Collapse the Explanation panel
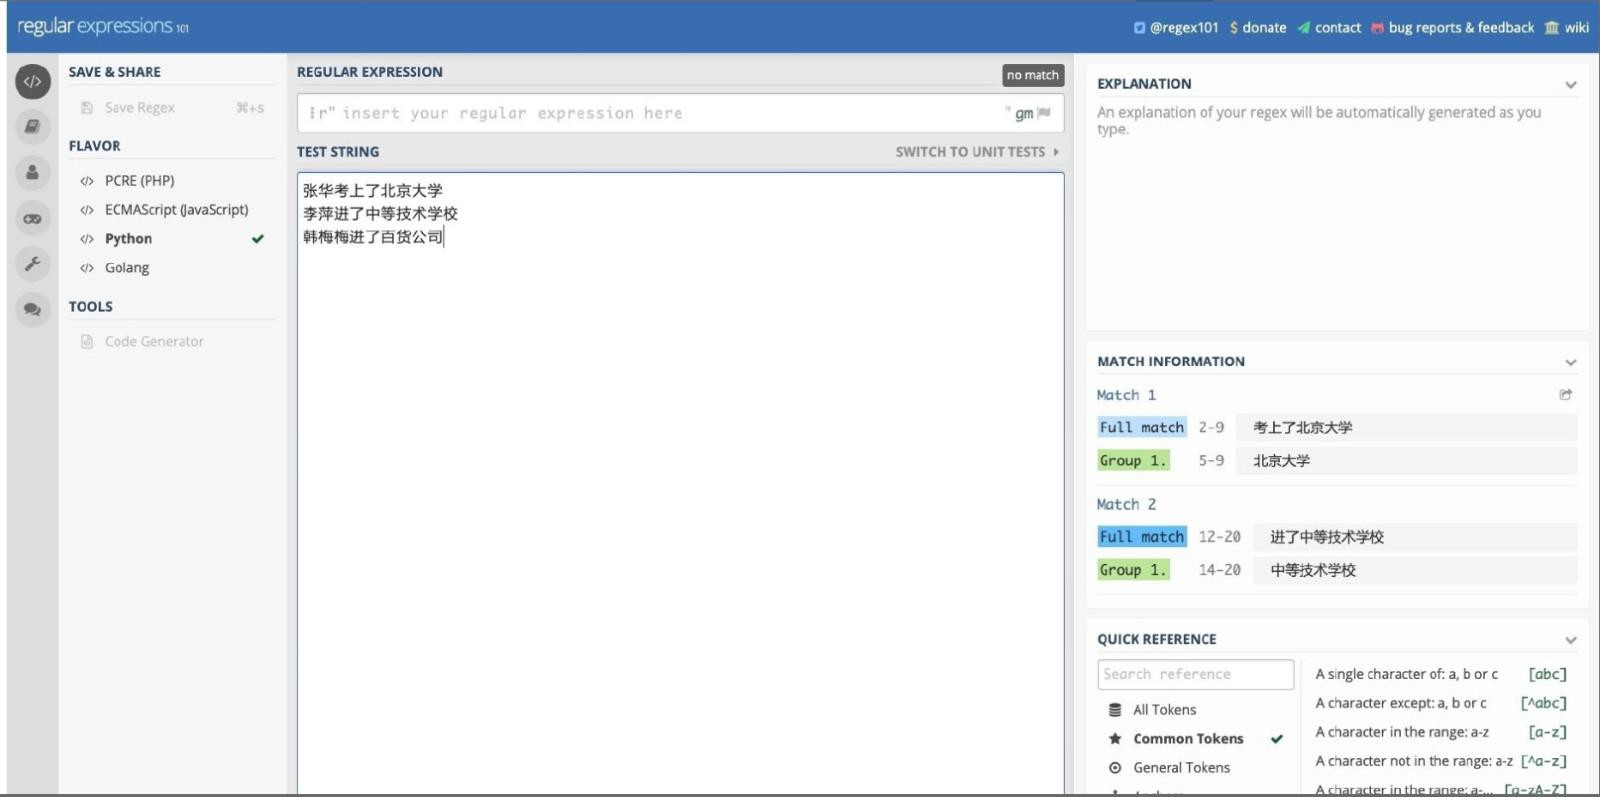Image resolution: width=1600 pixels, height=797 pixels. pos(1571,85)
